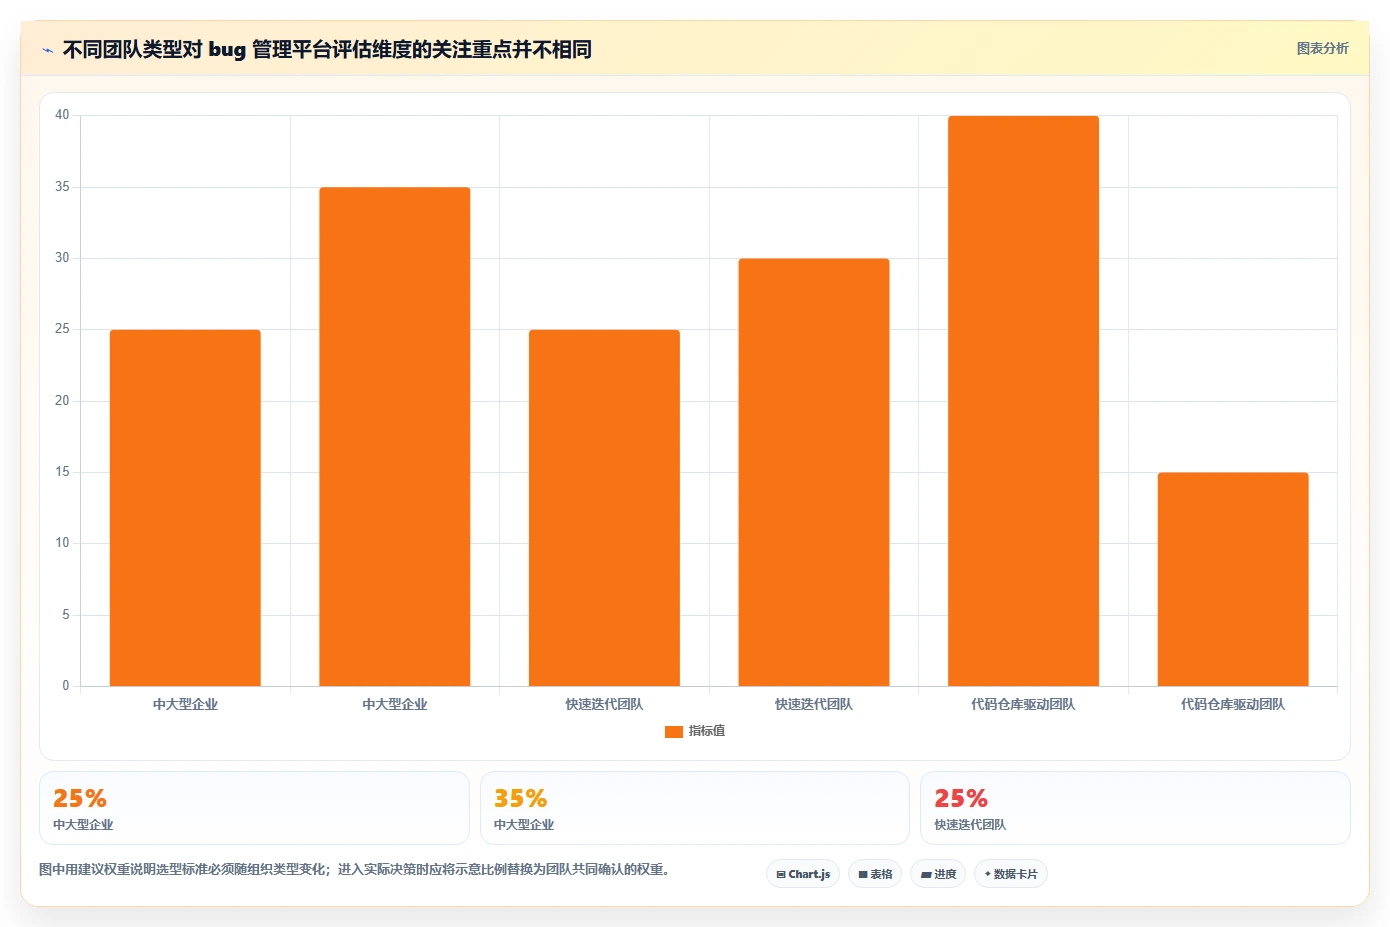This screenshot has height=927, width=1390.
Task: Click the 代码仓库驱动团队 bar reaching 40
Action: tap(1023, 401)
